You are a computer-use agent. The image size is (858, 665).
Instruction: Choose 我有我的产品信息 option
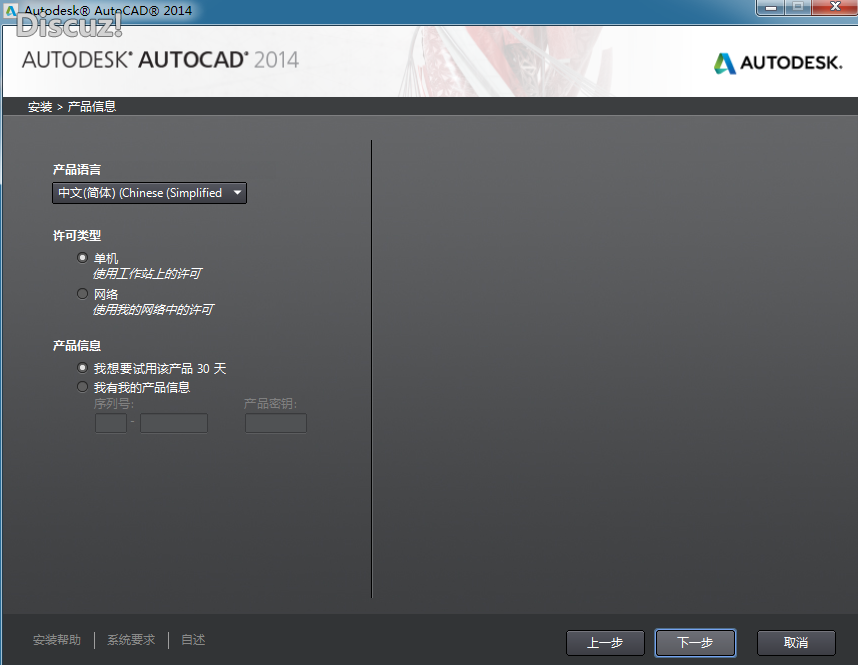tap(83, 387)
